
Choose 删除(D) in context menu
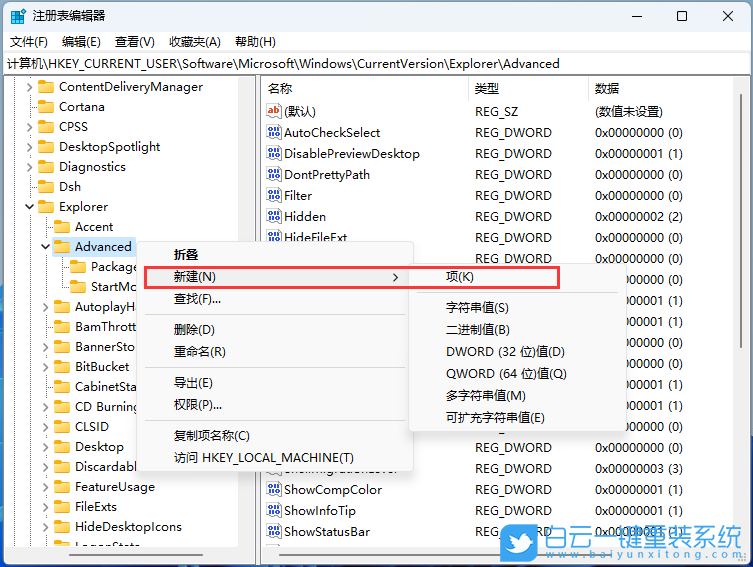[275, 330]
